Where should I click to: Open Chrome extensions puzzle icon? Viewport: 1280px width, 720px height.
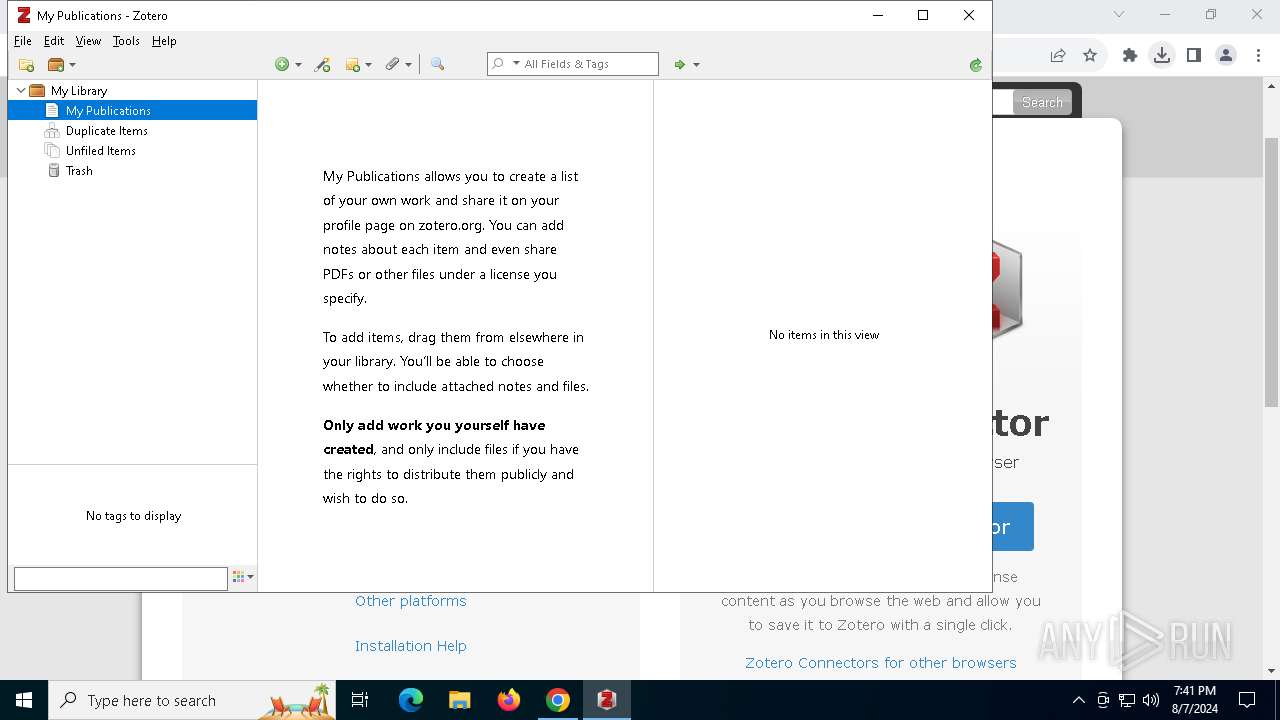(1130, 56)
